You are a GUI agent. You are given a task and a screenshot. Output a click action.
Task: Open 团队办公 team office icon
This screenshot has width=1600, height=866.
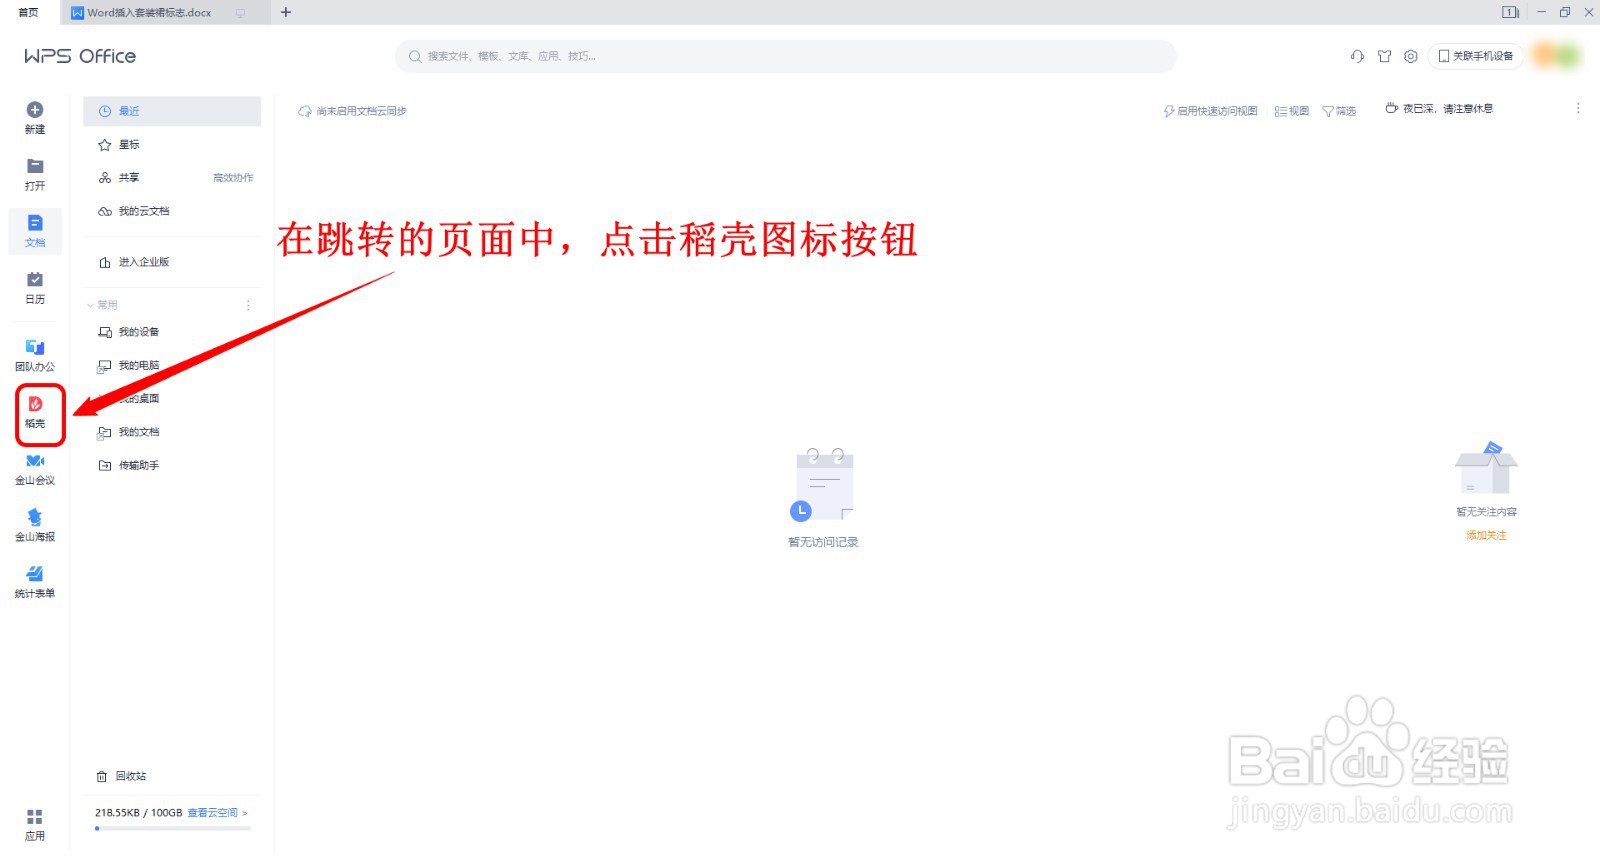[x=35, y=347]
